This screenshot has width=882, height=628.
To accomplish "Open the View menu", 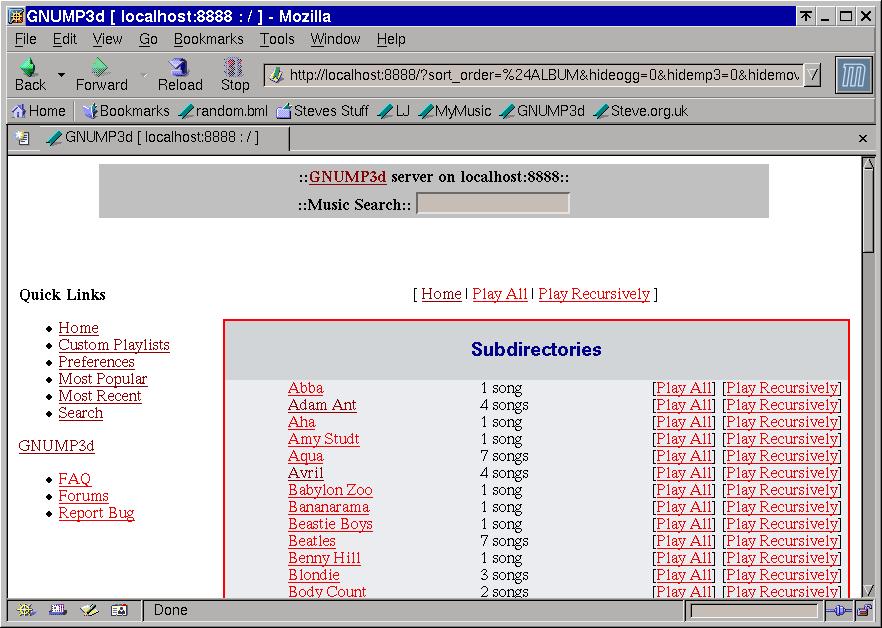I will [107, 39].
